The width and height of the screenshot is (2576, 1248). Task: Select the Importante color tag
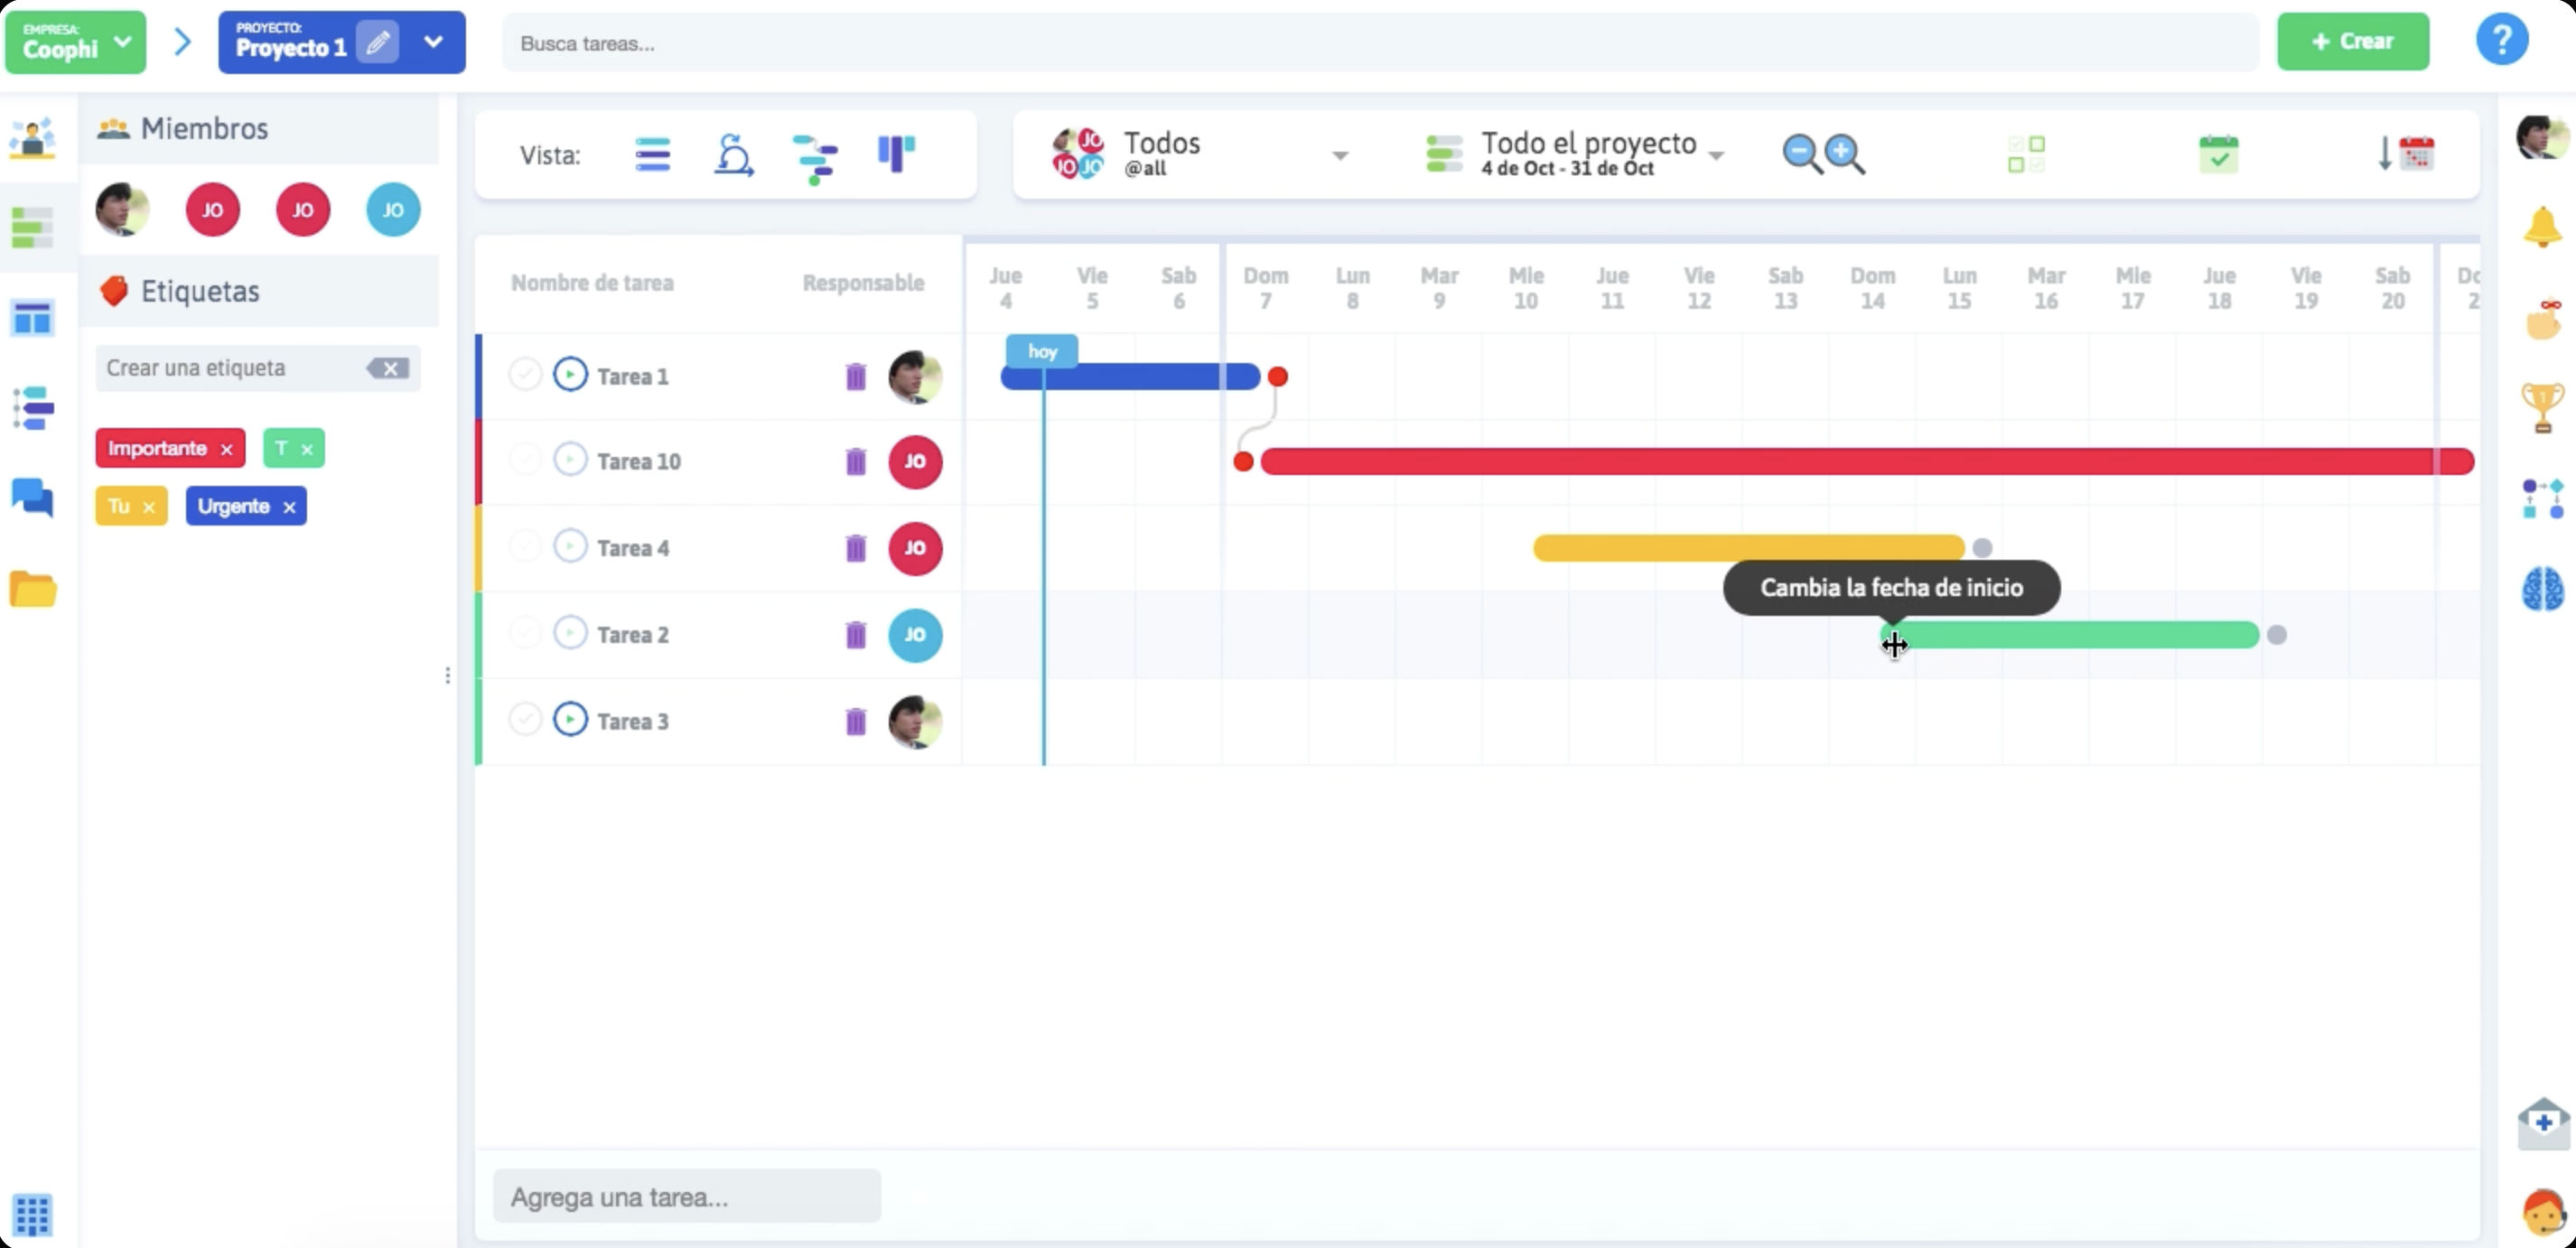pyautogui.click(x=158, y=447)
